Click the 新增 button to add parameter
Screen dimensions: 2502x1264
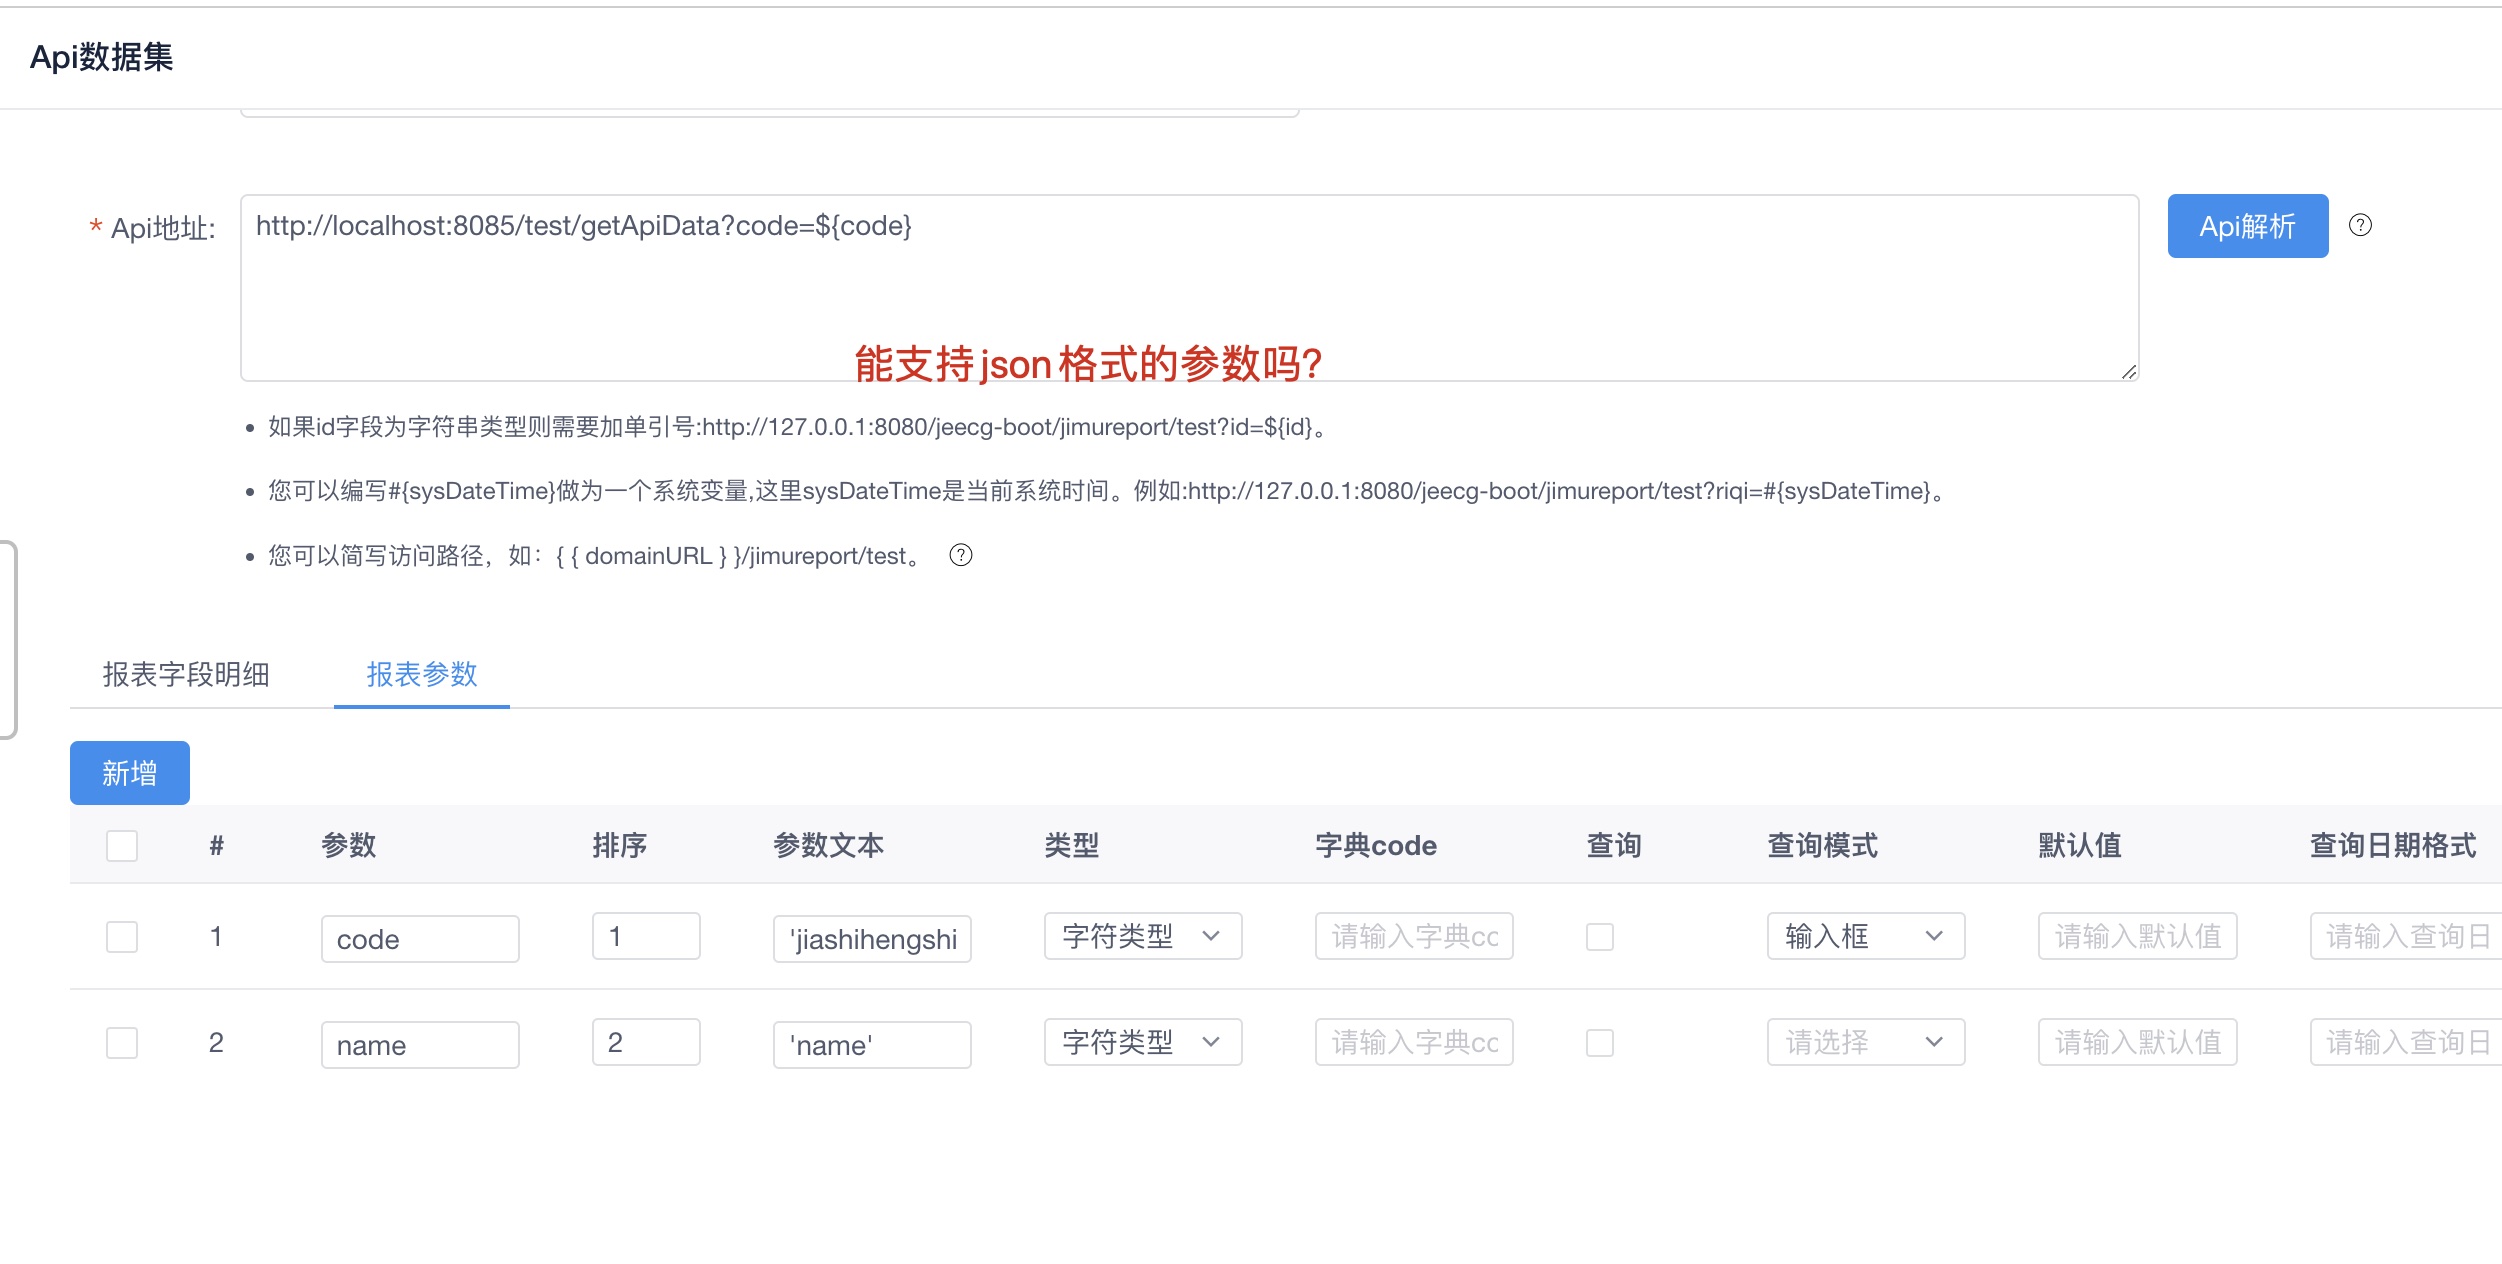pyautogui.click(x=129, y=772)
